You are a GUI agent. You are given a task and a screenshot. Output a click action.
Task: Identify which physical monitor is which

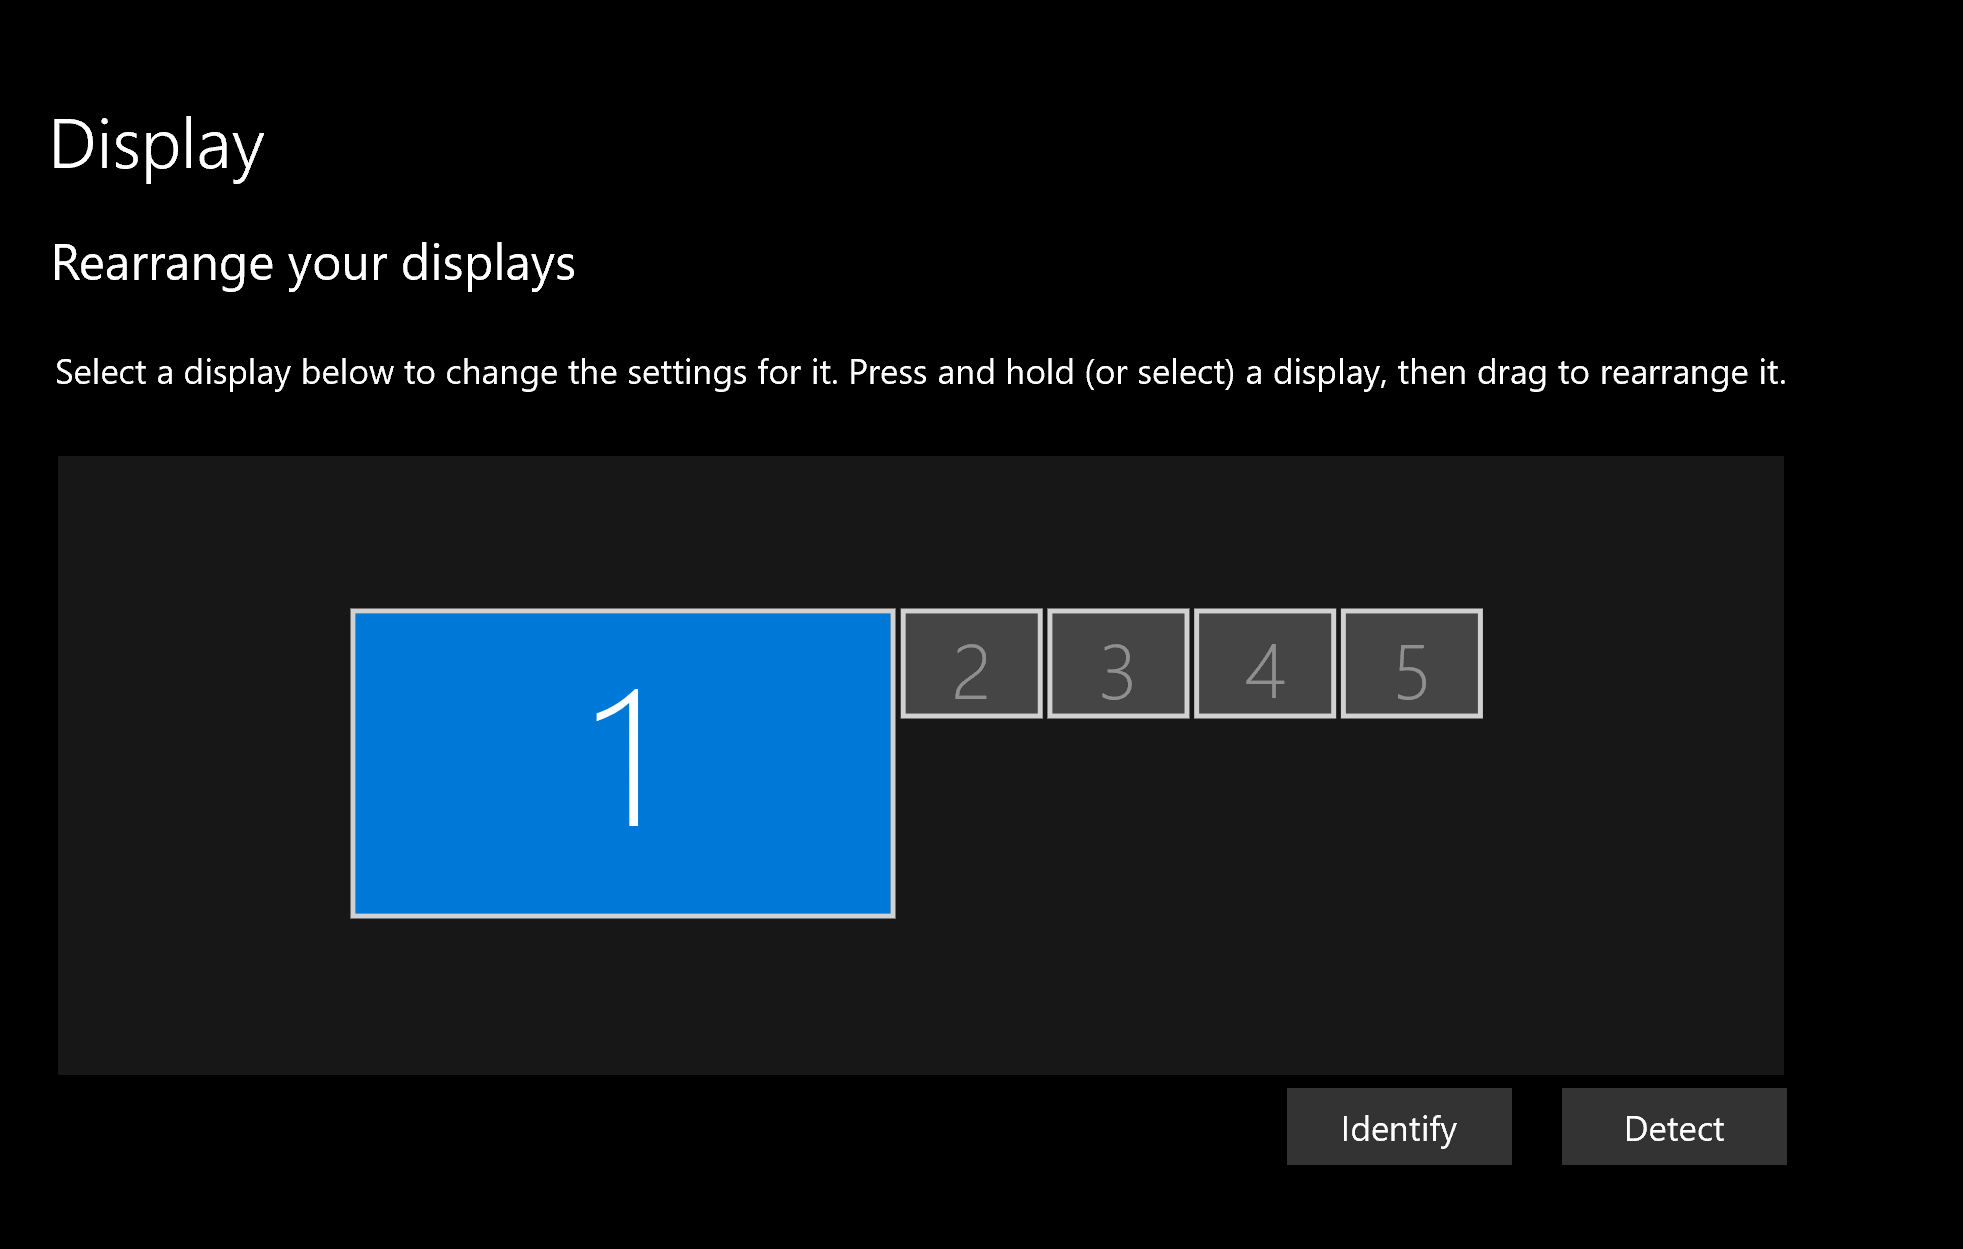tap(1397, 1127)
